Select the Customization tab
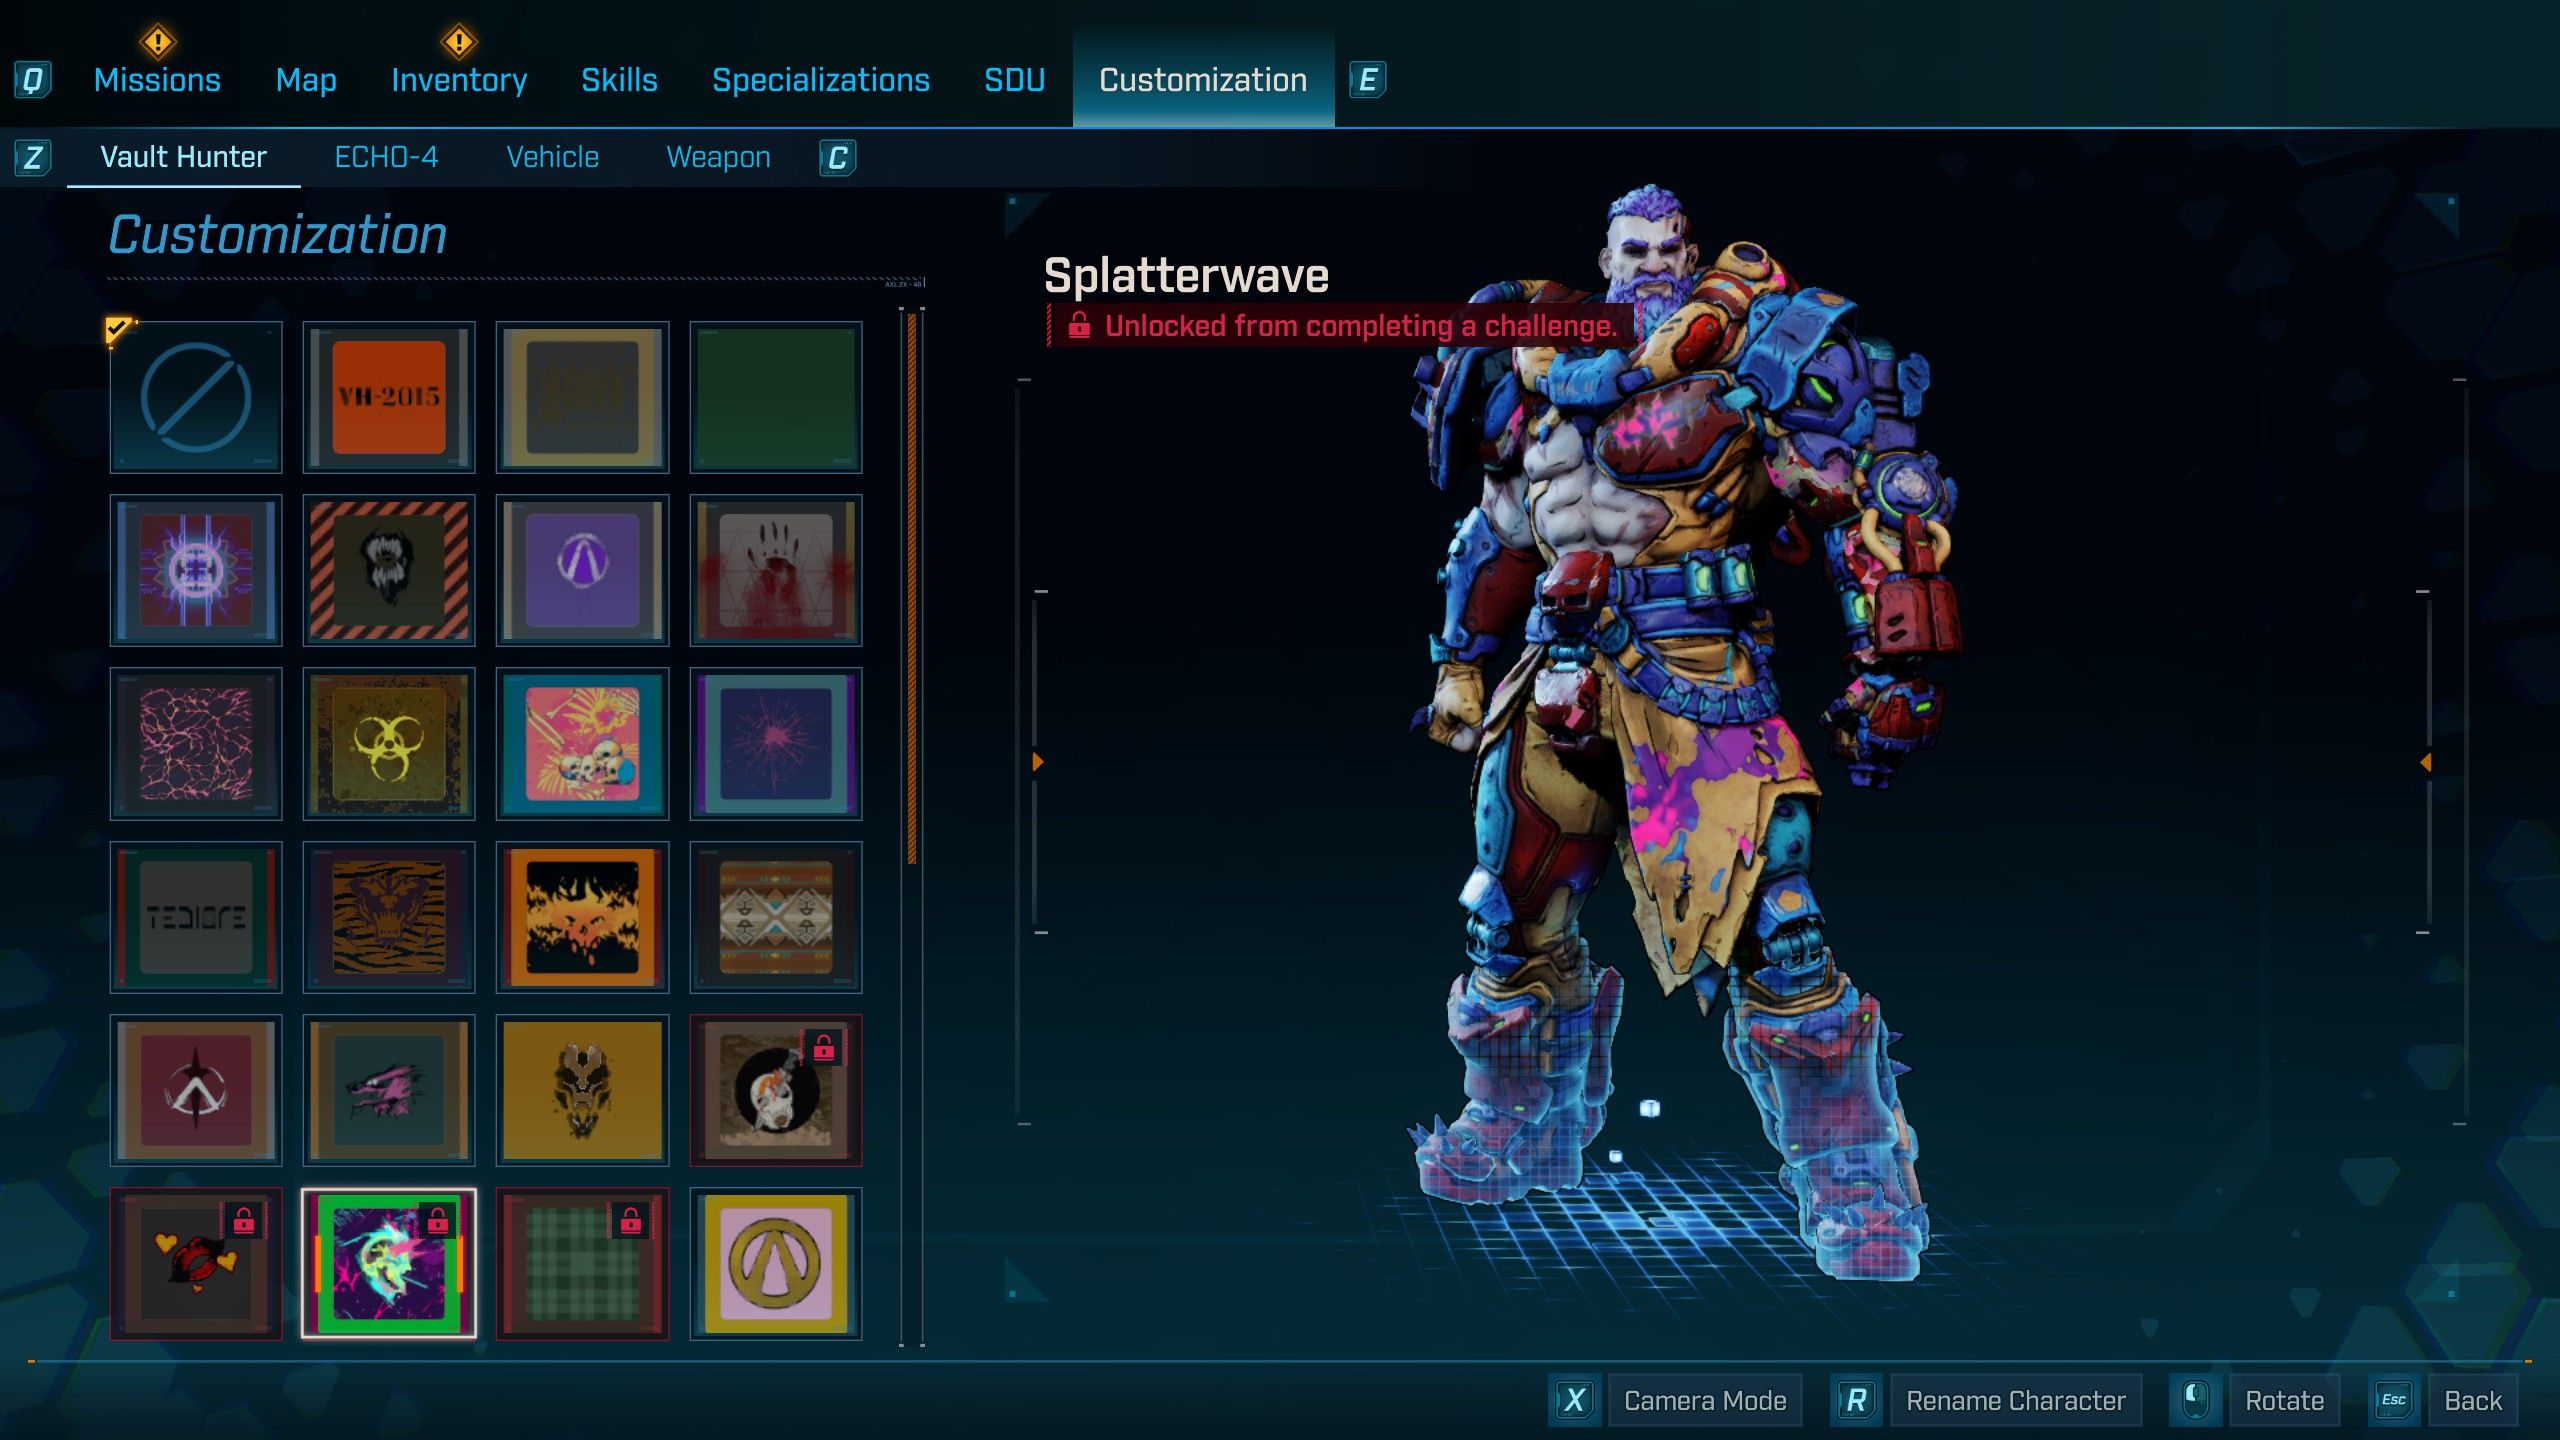The height and width of the screenshot is (1440, 2560). coord(1203,80)
